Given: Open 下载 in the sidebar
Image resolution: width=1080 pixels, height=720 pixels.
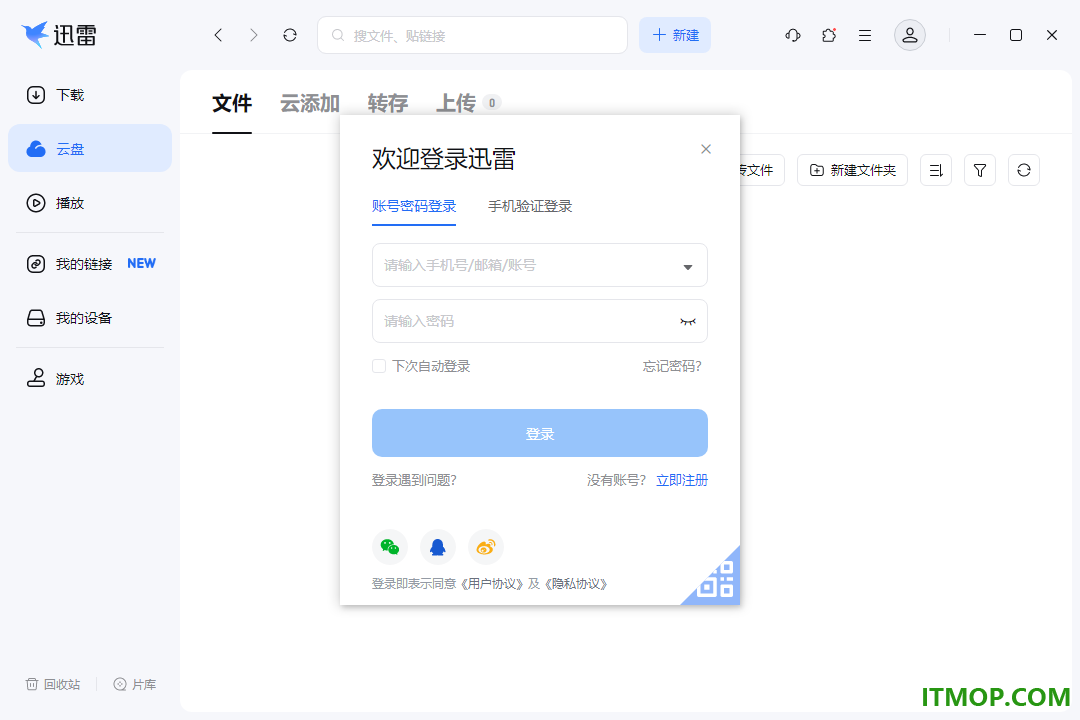Looking at the screenshot, I should (x=90, y=95).
